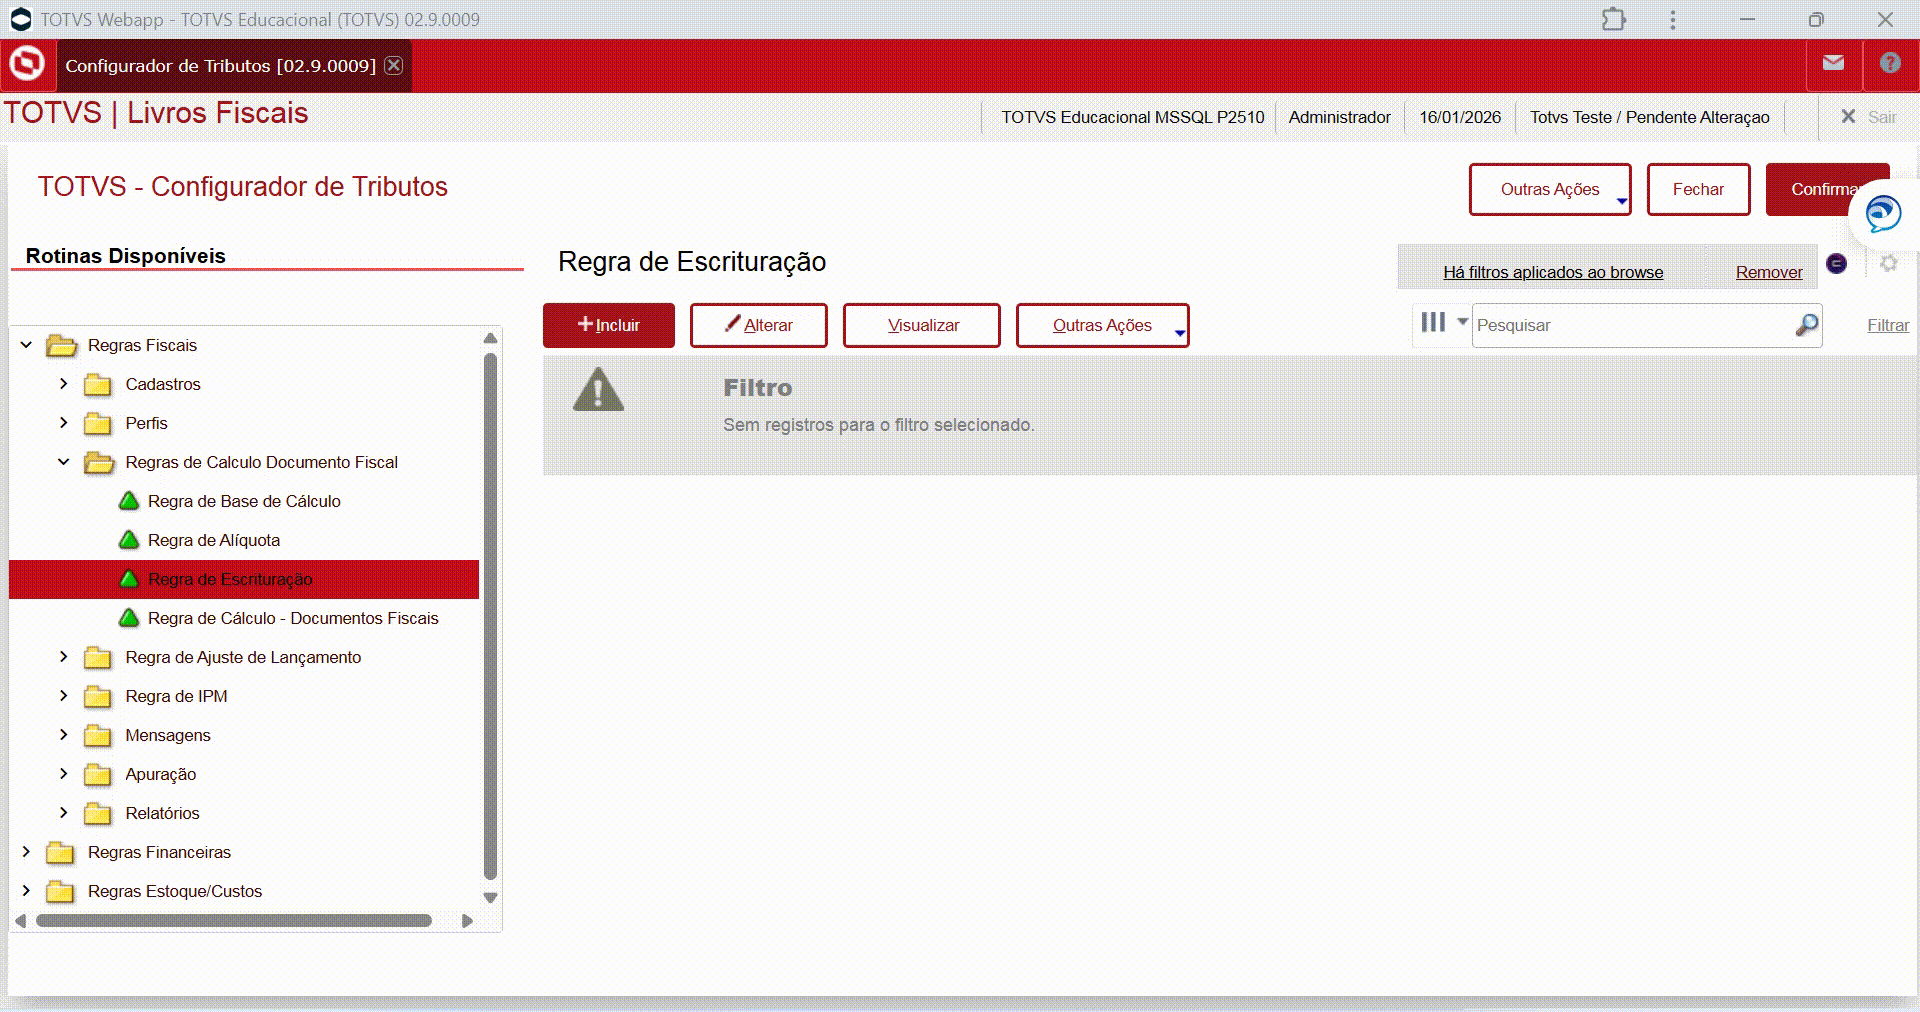
Task: Click the dark round icon beside Remover
Action: [1836, 263]
